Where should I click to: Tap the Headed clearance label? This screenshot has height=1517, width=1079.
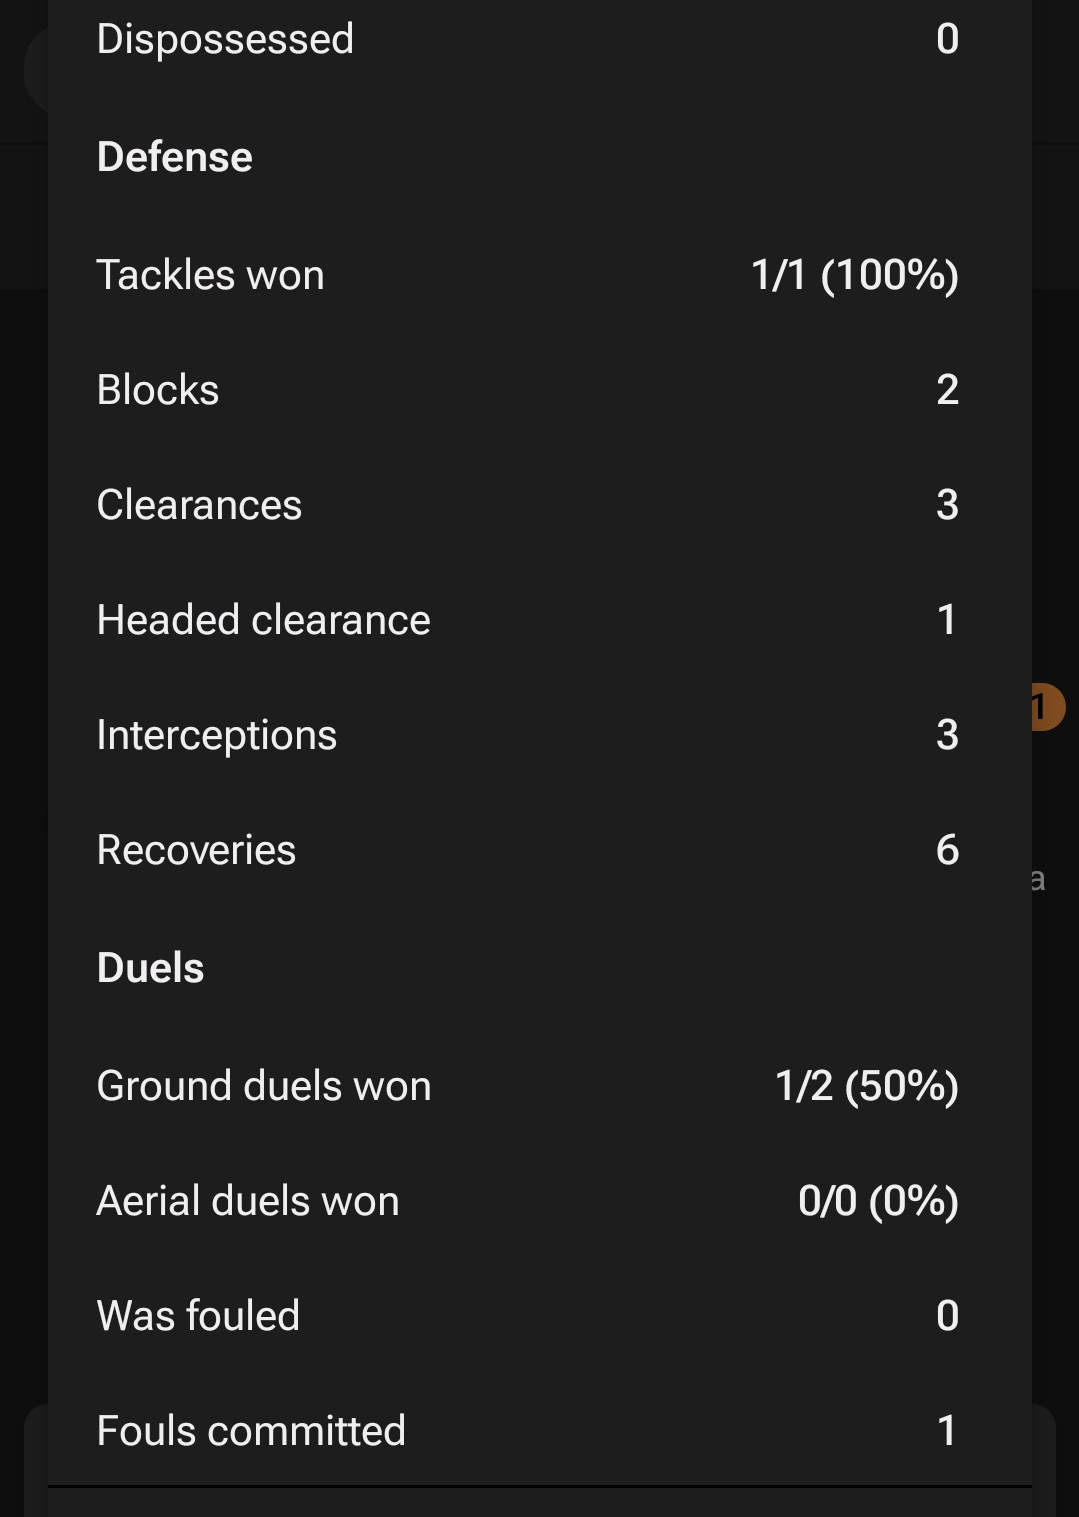[x=263, y=620]
